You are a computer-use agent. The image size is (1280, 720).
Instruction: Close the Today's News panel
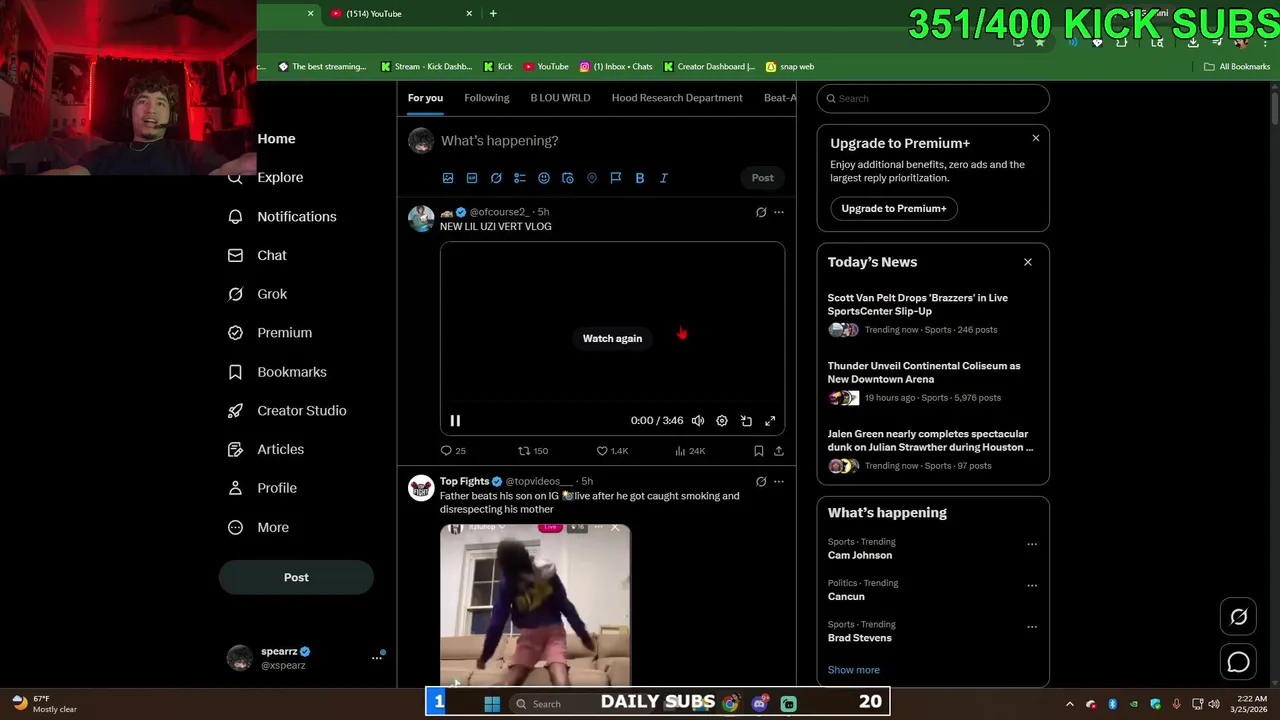[x=1028, y=262]
